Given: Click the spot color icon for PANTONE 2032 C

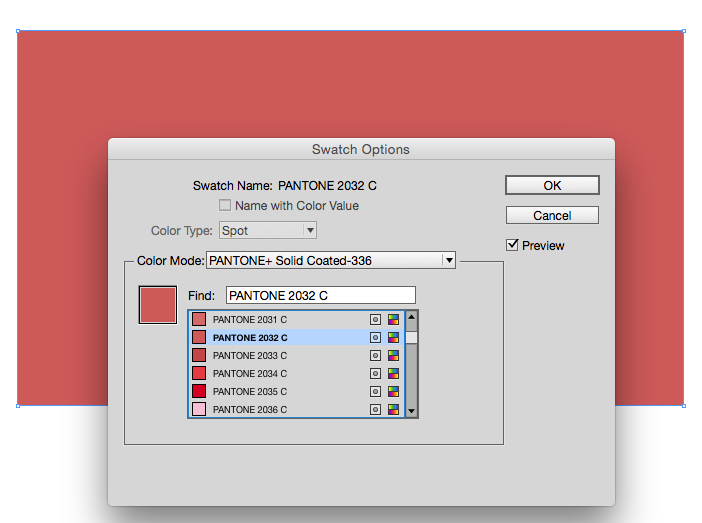Looking at the screenshot, I should [x=375, y=338].
